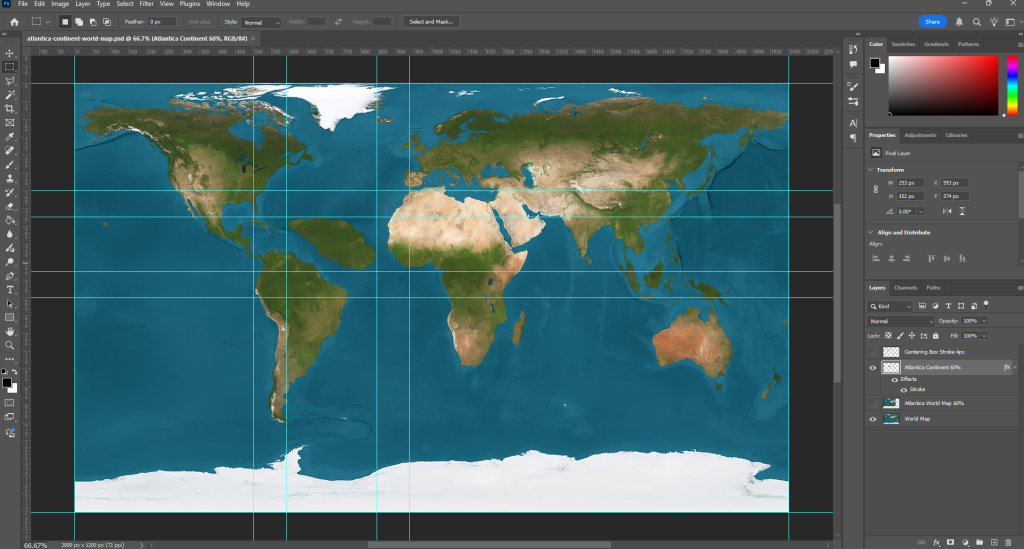Switch to the Libraries tab

pyautogui.click(x=956, y=135)
